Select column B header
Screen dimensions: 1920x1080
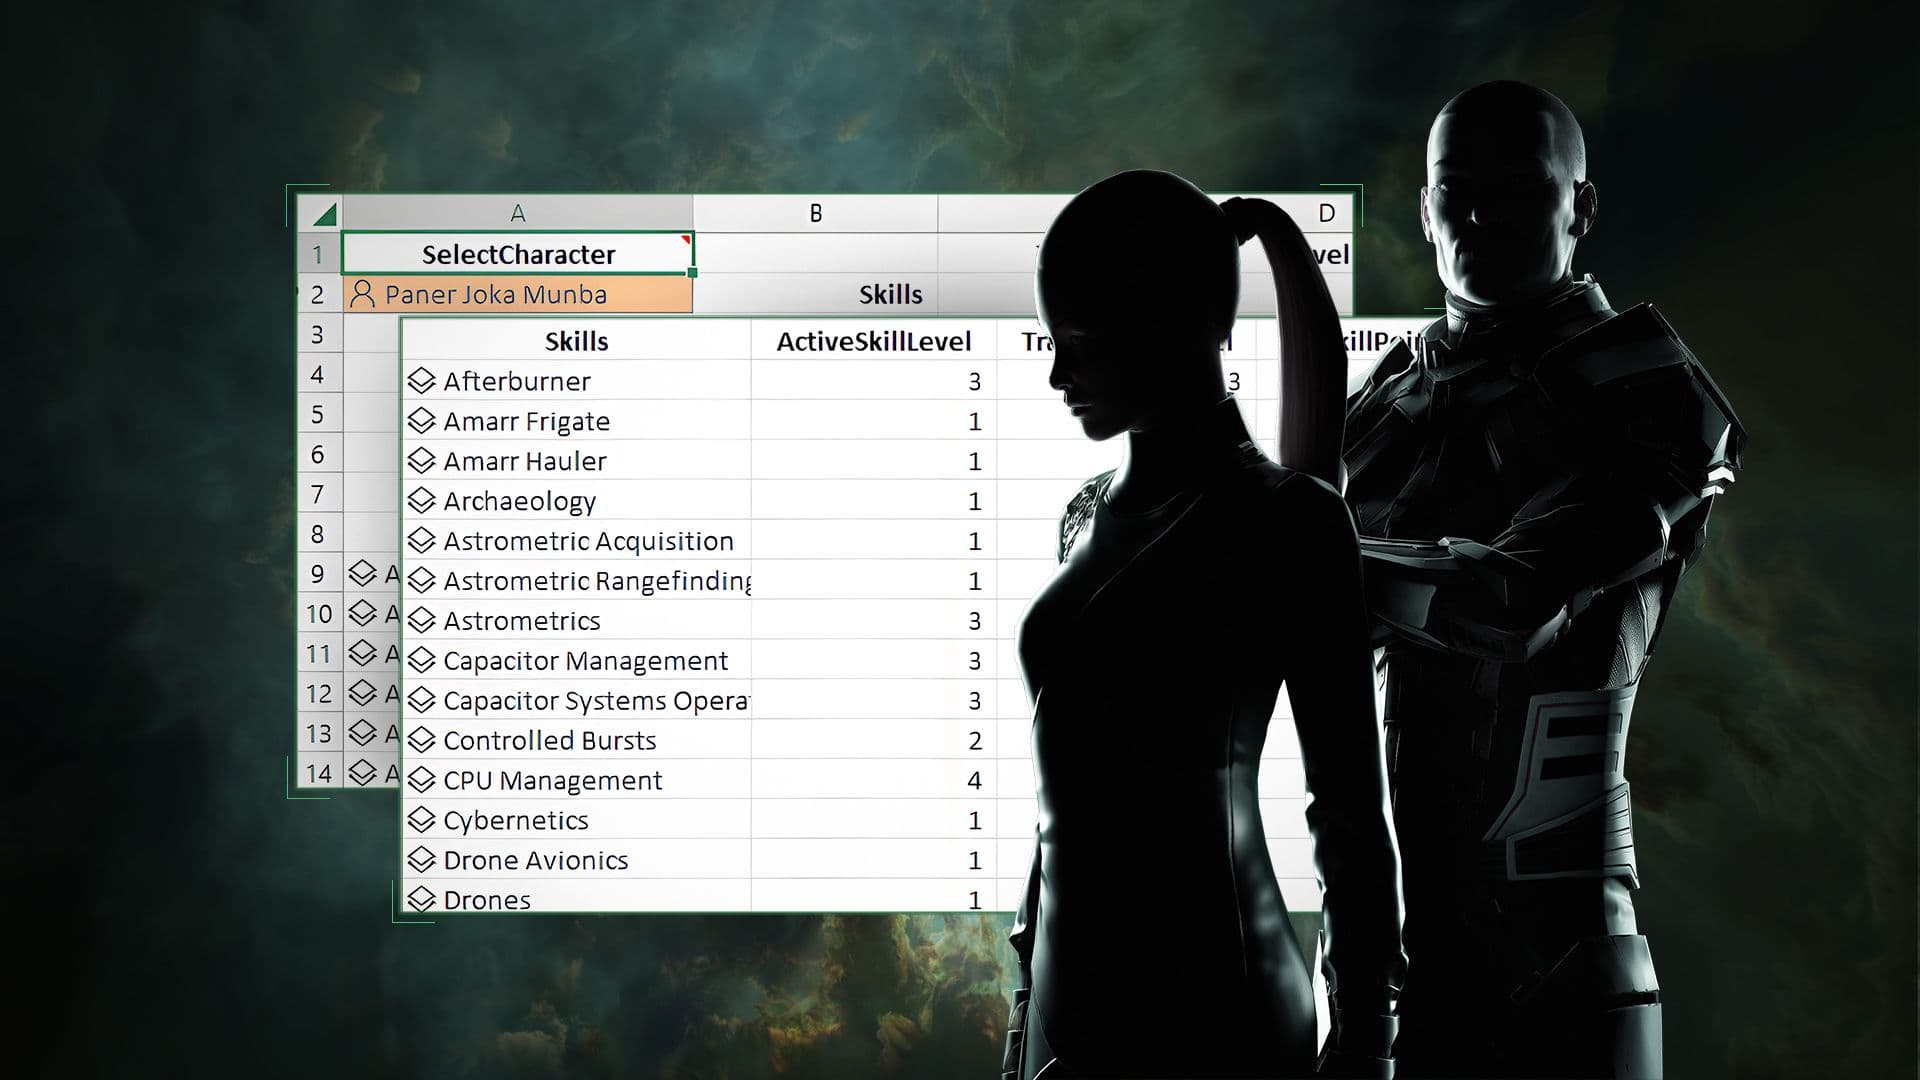[815, 212]
